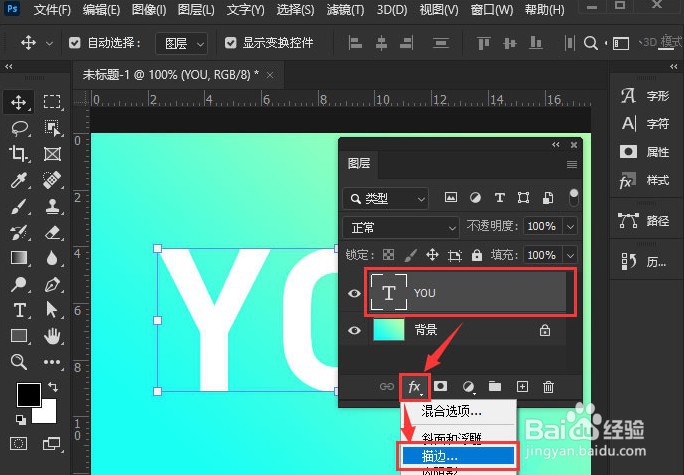Select the Frame tool

pos(52,154)
